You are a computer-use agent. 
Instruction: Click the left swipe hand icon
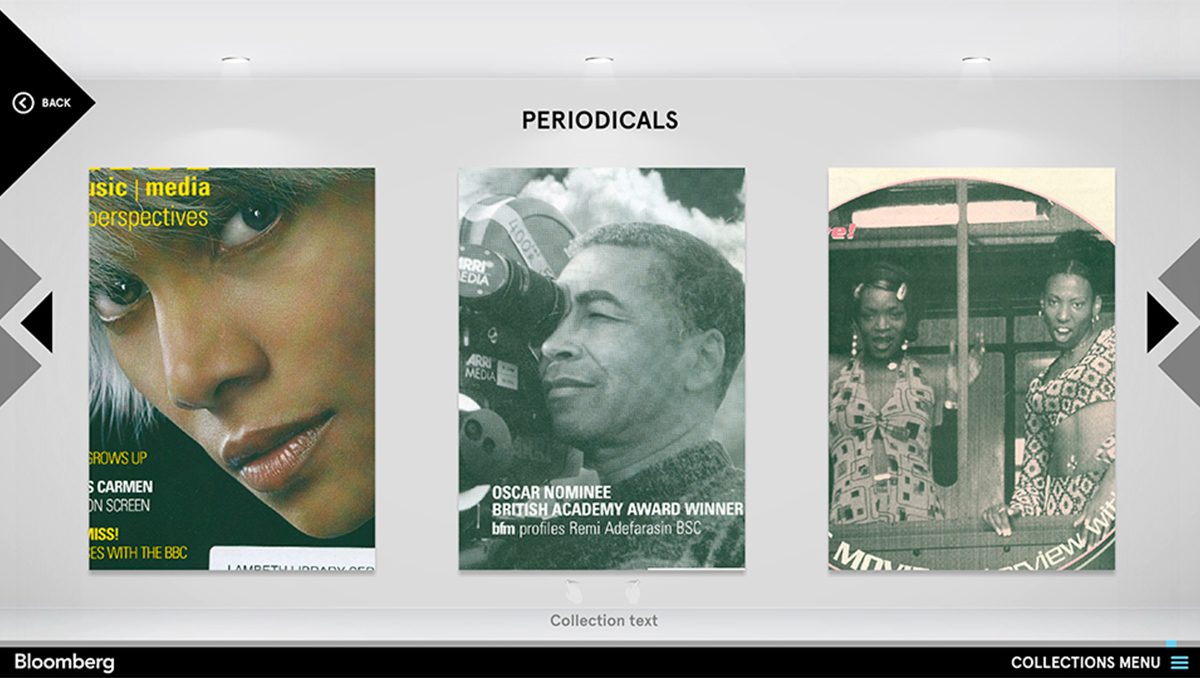coord(573,591)
